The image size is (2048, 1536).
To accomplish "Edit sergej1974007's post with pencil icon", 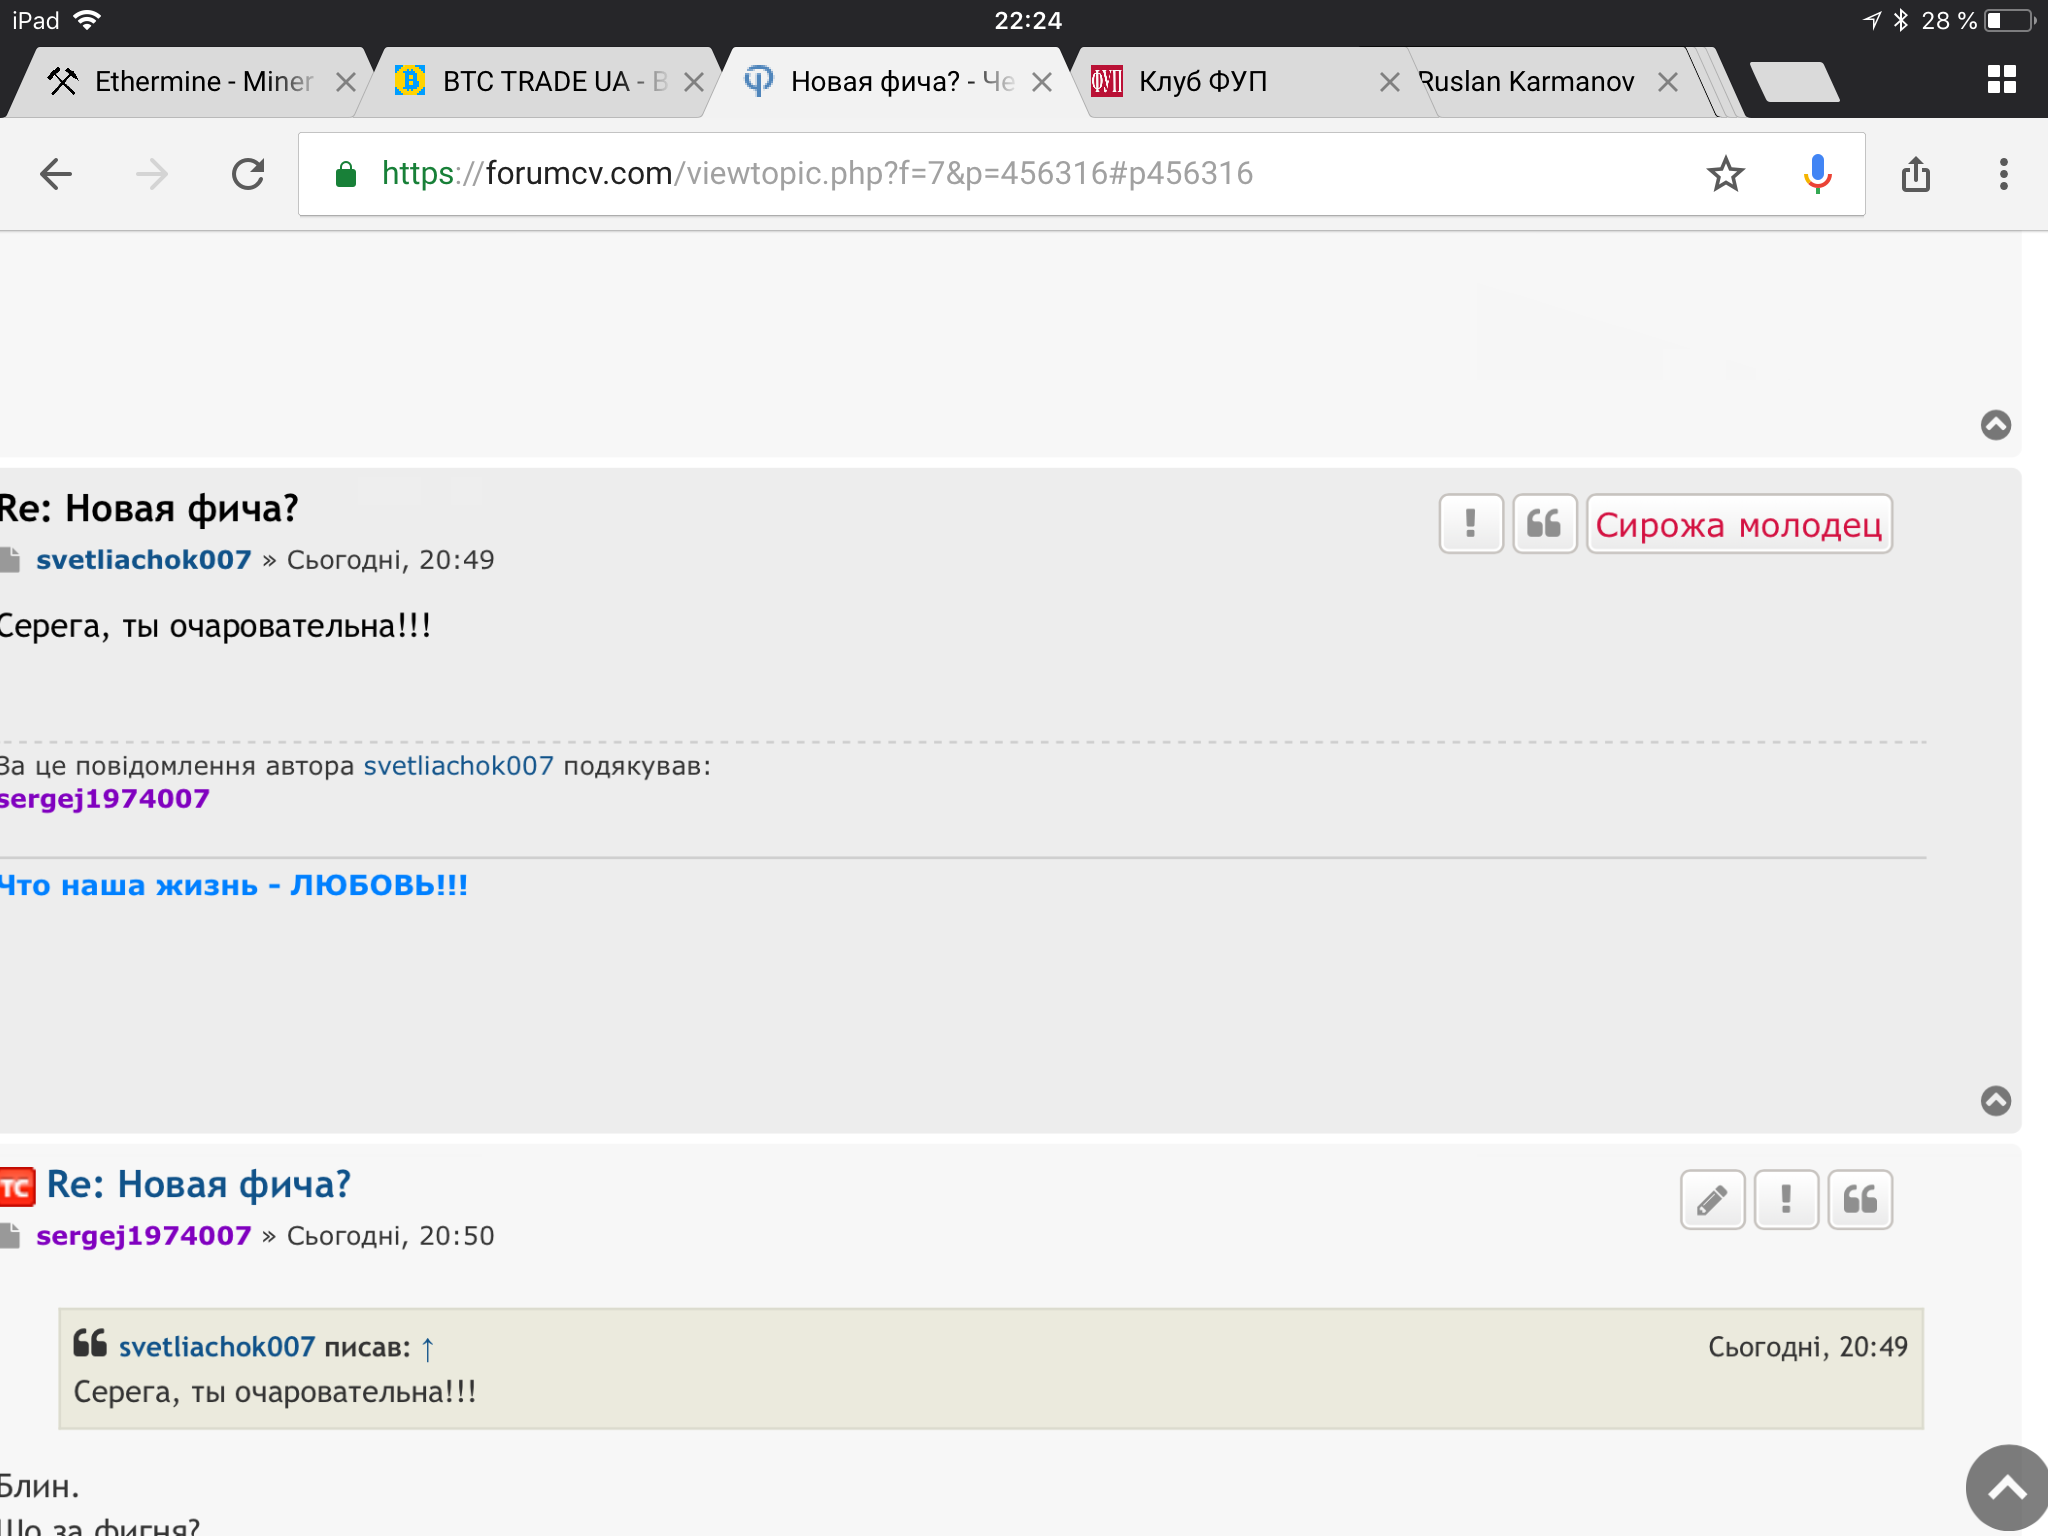I will coord(1712,1199).
